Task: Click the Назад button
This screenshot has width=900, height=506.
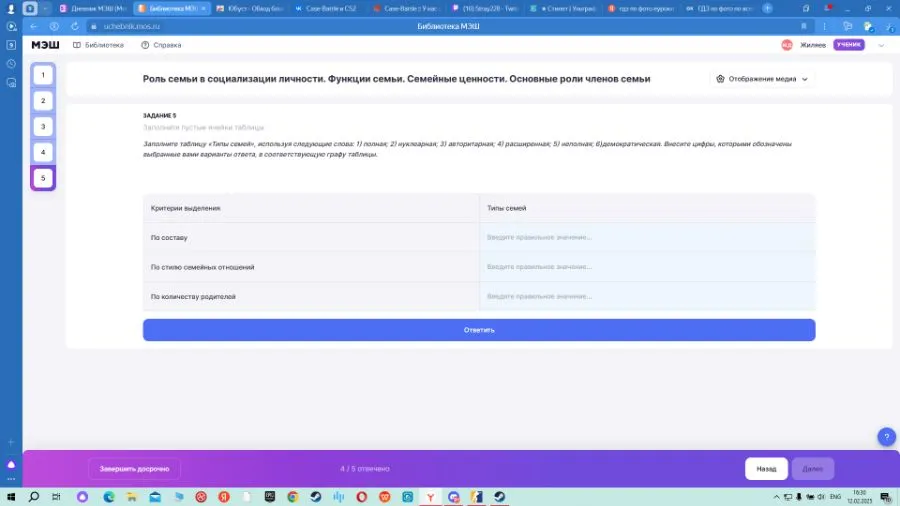Action: pyautogui.click(x=766, y=469)
